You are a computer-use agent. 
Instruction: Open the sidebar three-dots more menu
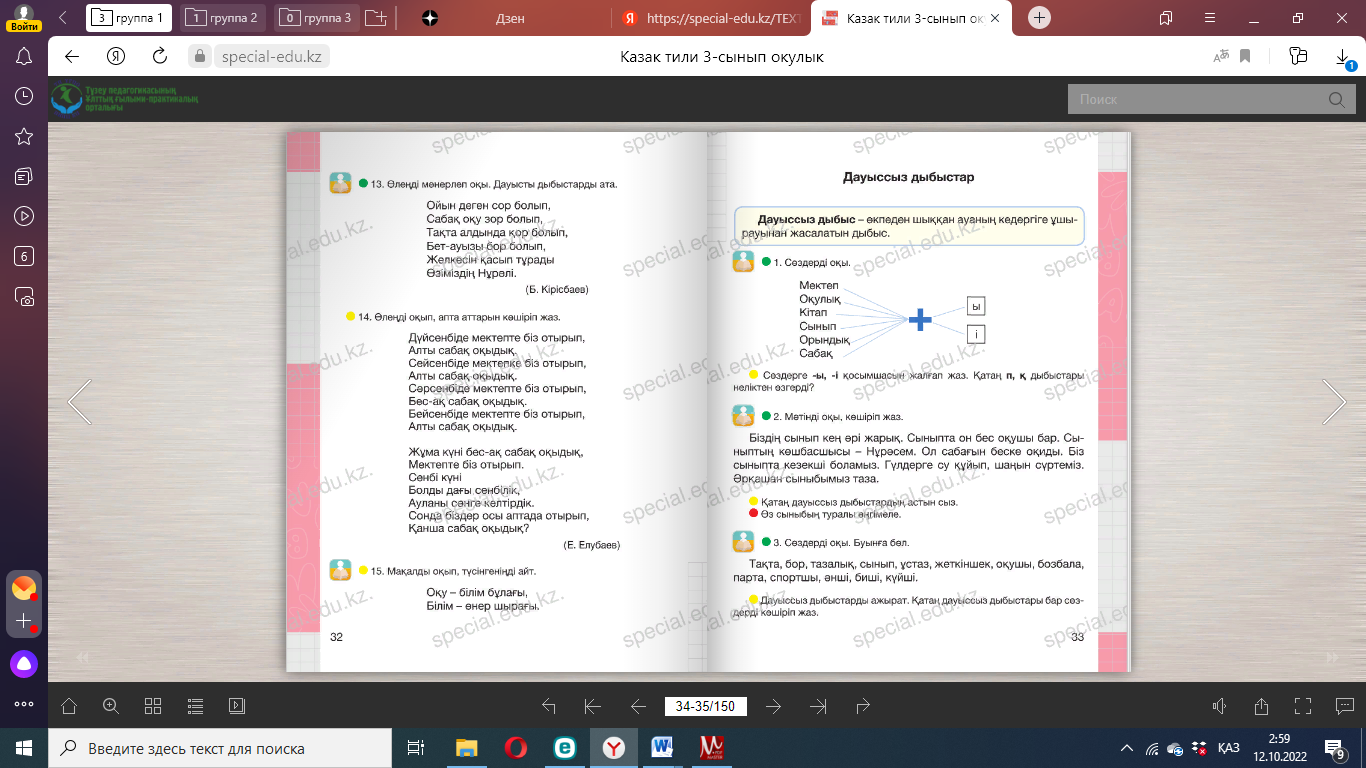[x=24, y=703]
